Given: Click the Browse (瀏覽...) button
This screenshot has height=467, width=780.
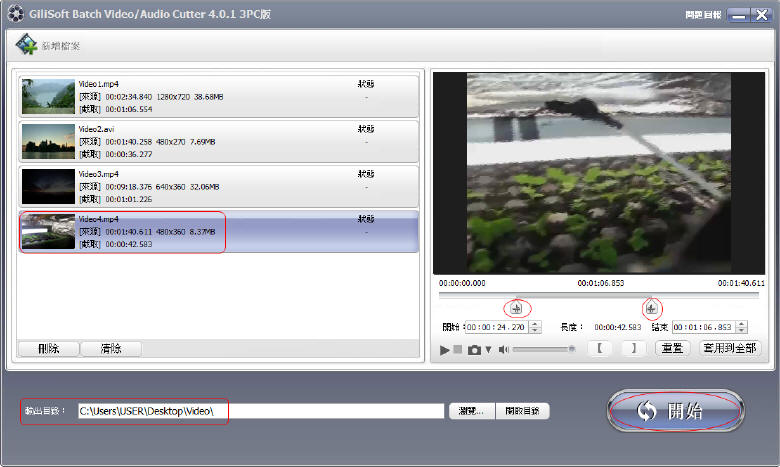Looking at the screenshot, I should point(472,411).
